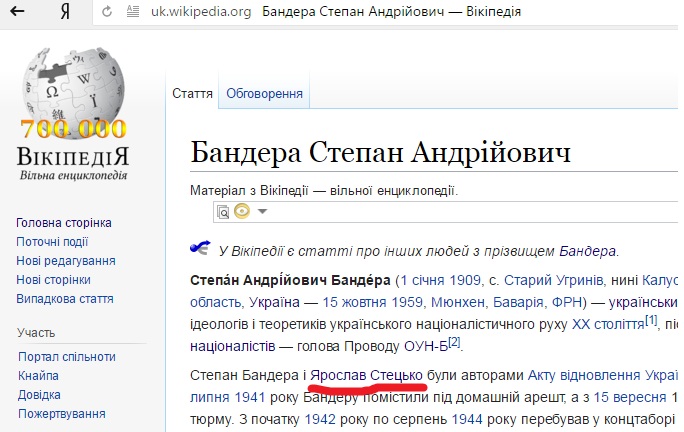
Task: Go to Головна сторінка in the sidebar
Action: [64, 223]
